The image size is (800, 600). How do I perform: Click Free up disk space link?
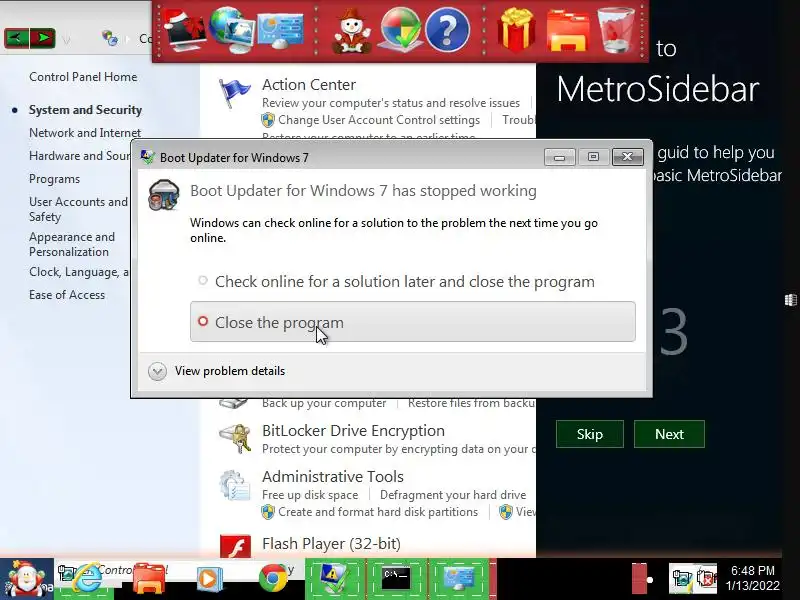click(310, 495)
